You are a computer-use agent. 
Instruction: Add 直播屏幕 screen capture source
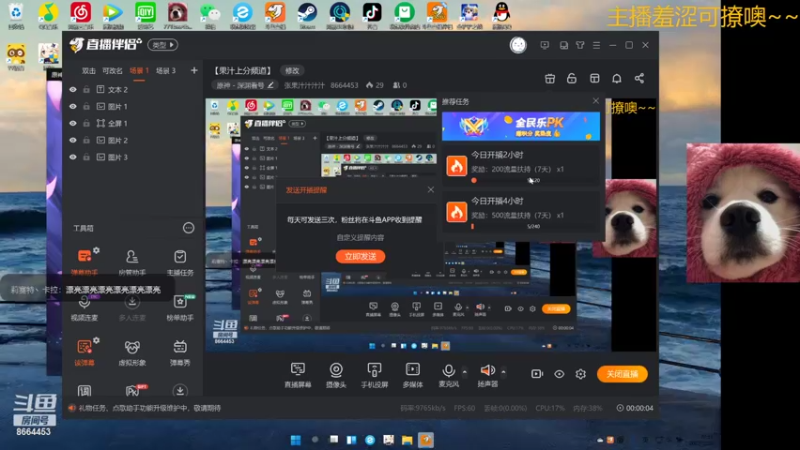tap(297, 375)
